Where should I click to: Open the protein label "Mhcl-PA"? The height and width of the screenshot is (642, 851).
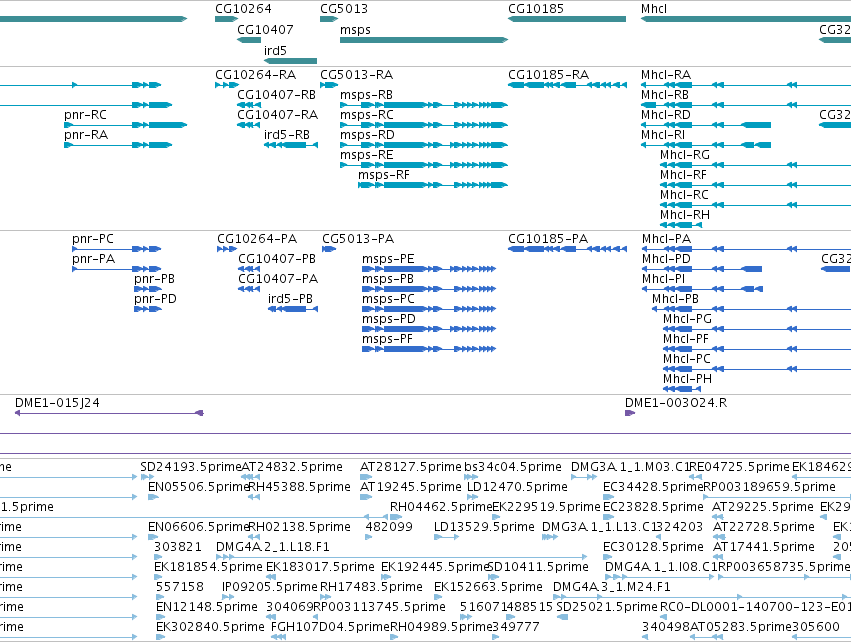tap(666, 239)
